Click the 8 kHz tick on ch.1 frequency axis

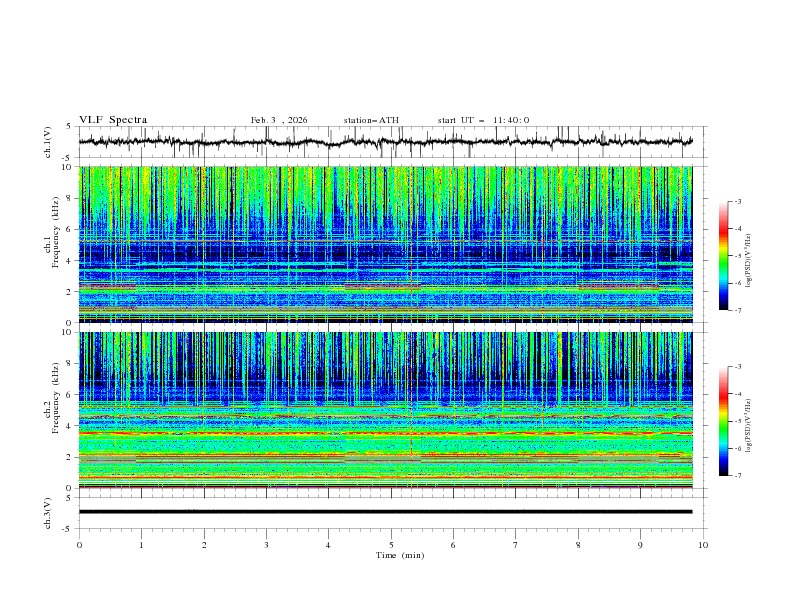pos(70,198)
